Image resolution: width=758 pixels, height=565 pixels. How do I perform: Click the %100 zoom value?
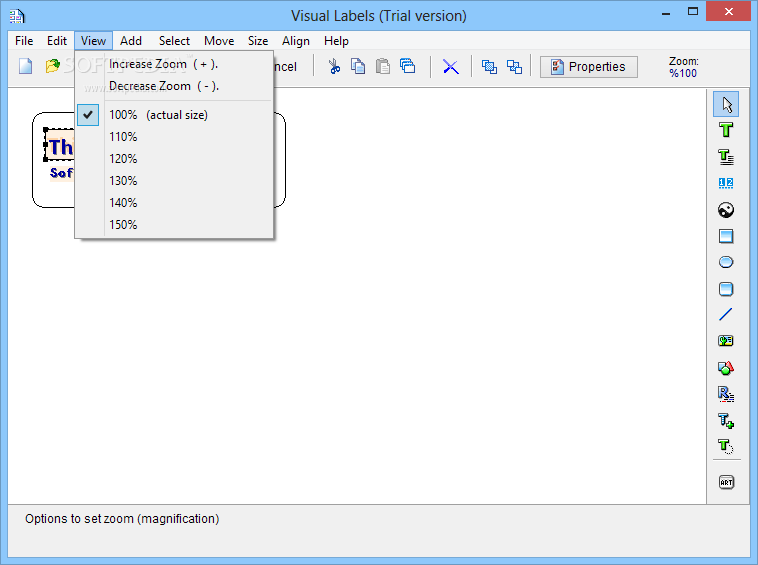coord(683,73)
